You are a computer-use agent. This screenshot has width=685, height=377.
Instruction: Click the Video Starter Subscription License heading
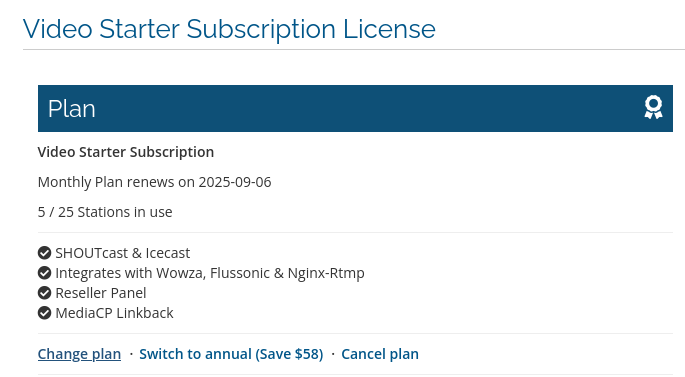(229, 29)
